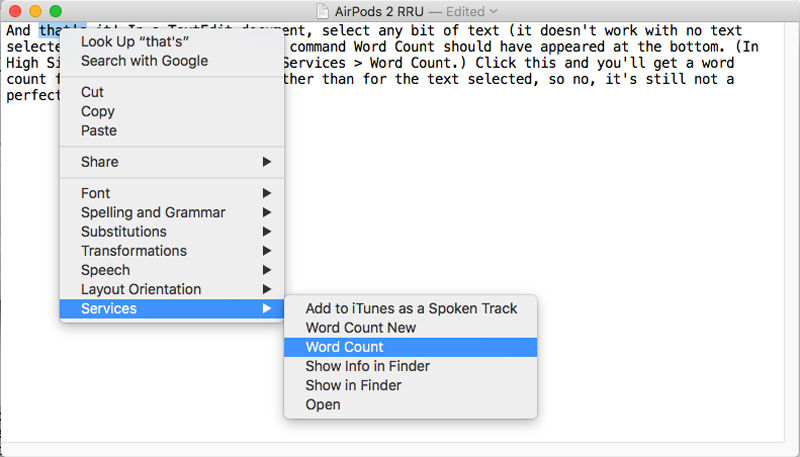Click the highlighted Word Count service

pos(344,347)
